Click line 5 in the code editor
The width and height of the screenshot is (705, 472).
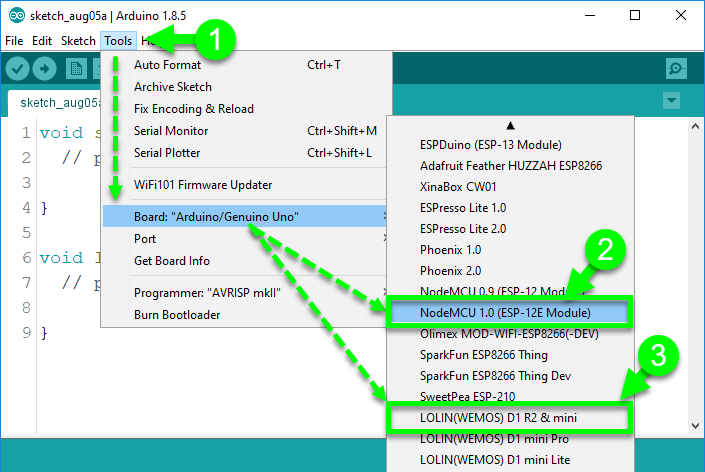point(67,232)
